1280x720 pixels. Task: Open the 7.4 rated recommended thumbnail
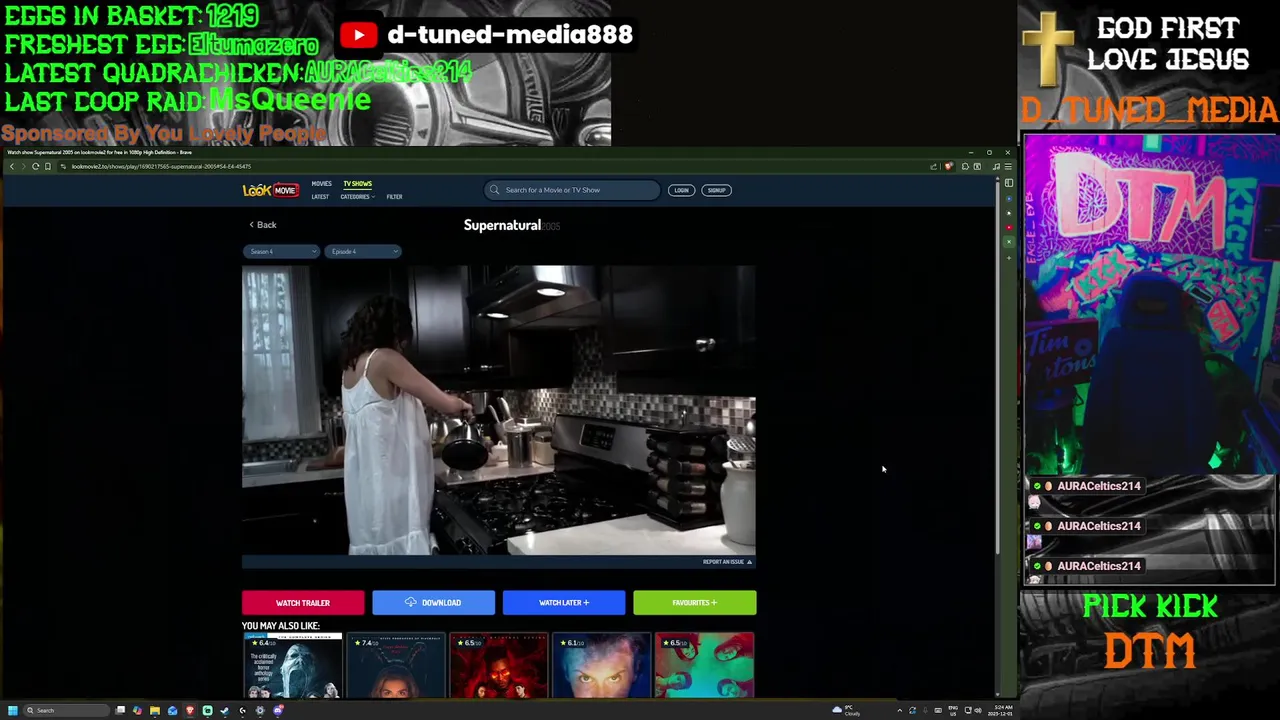pyautogui.click(x=396, y=665)
